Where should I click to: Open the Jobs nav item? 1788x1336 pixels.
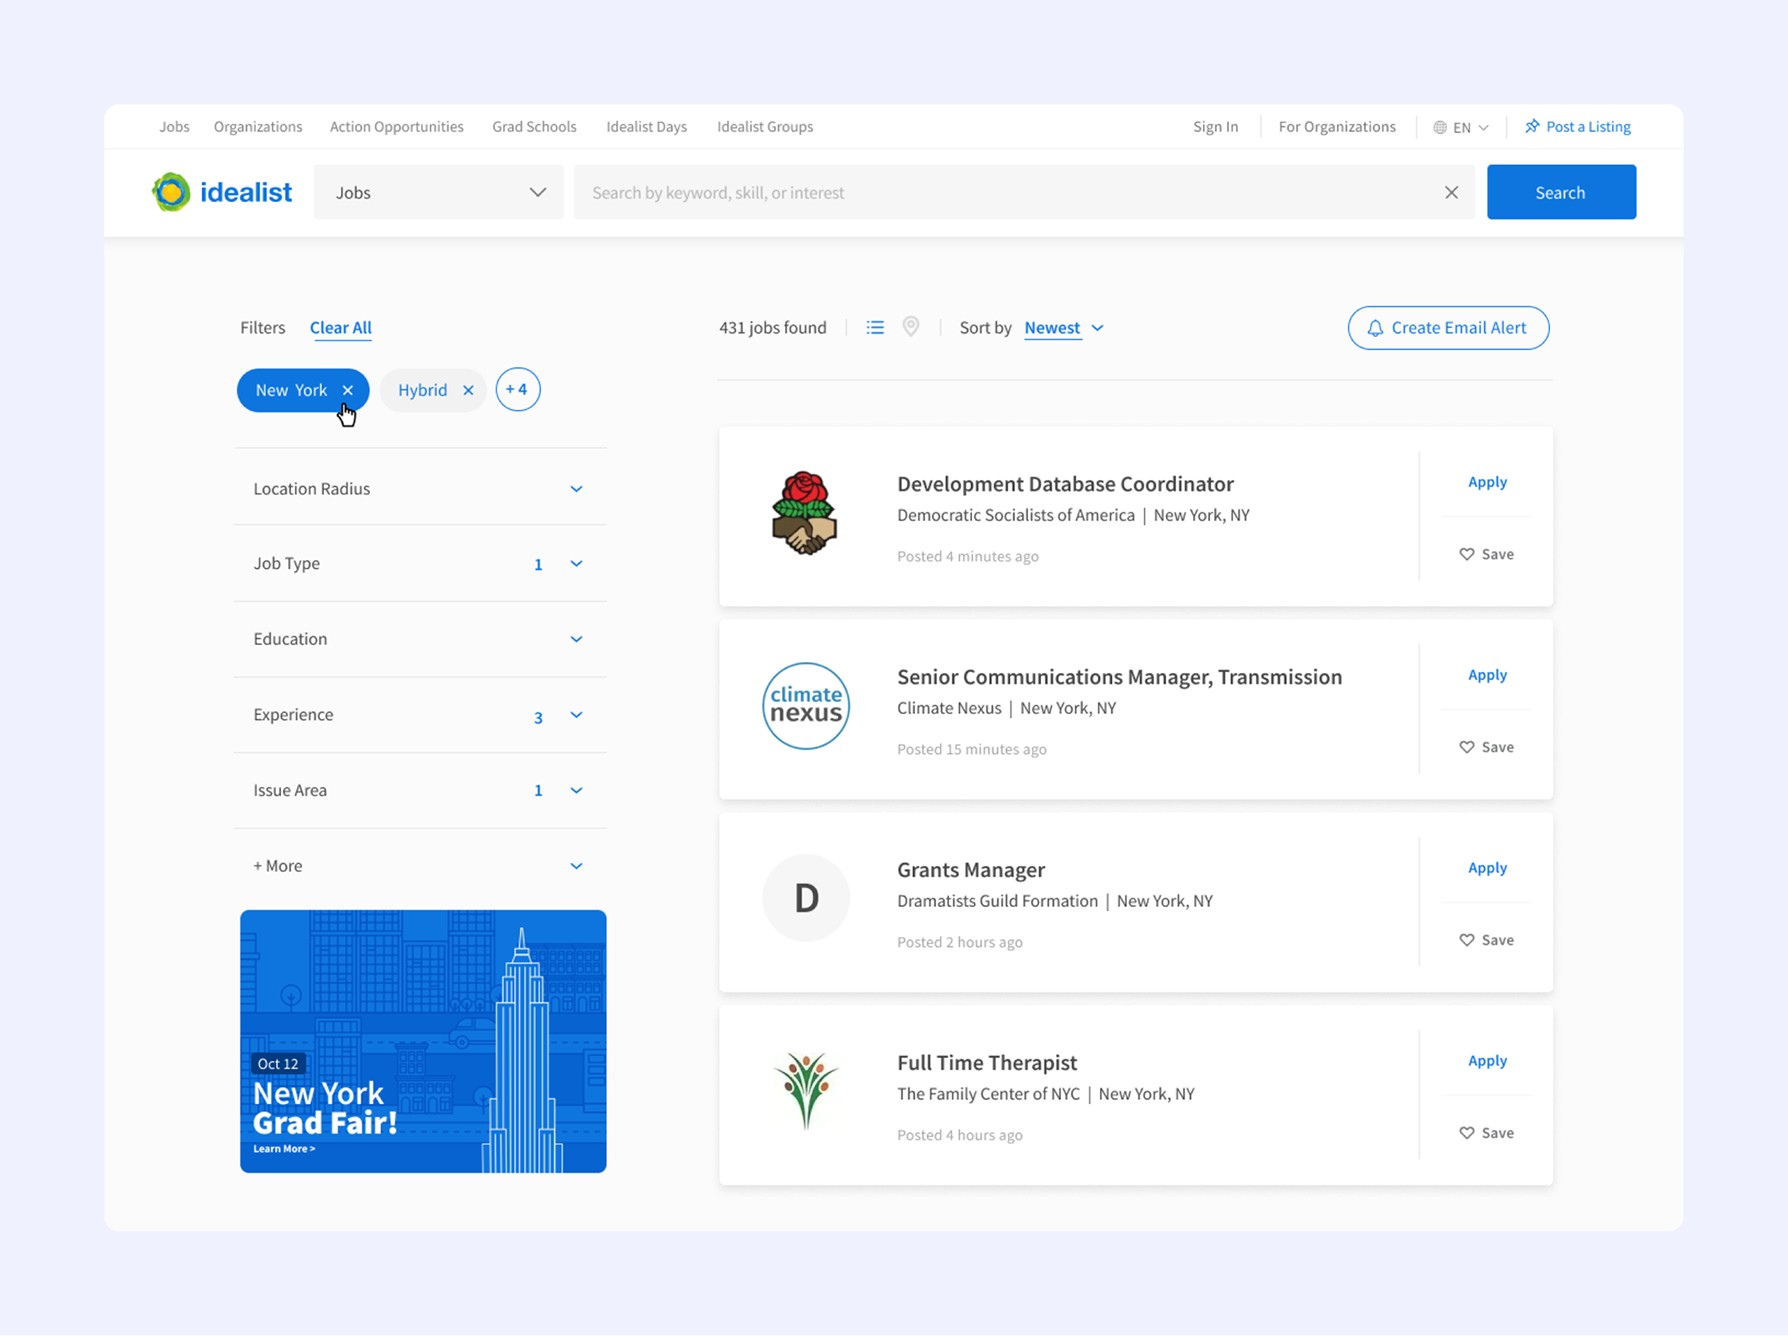pos(174,127)
